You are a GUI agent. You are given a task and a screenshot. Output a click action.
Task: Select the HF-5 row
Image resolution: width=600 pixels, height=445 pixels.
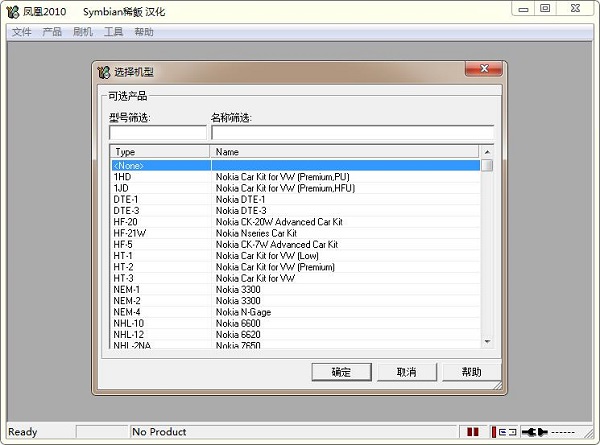click(x=295, y=244)
